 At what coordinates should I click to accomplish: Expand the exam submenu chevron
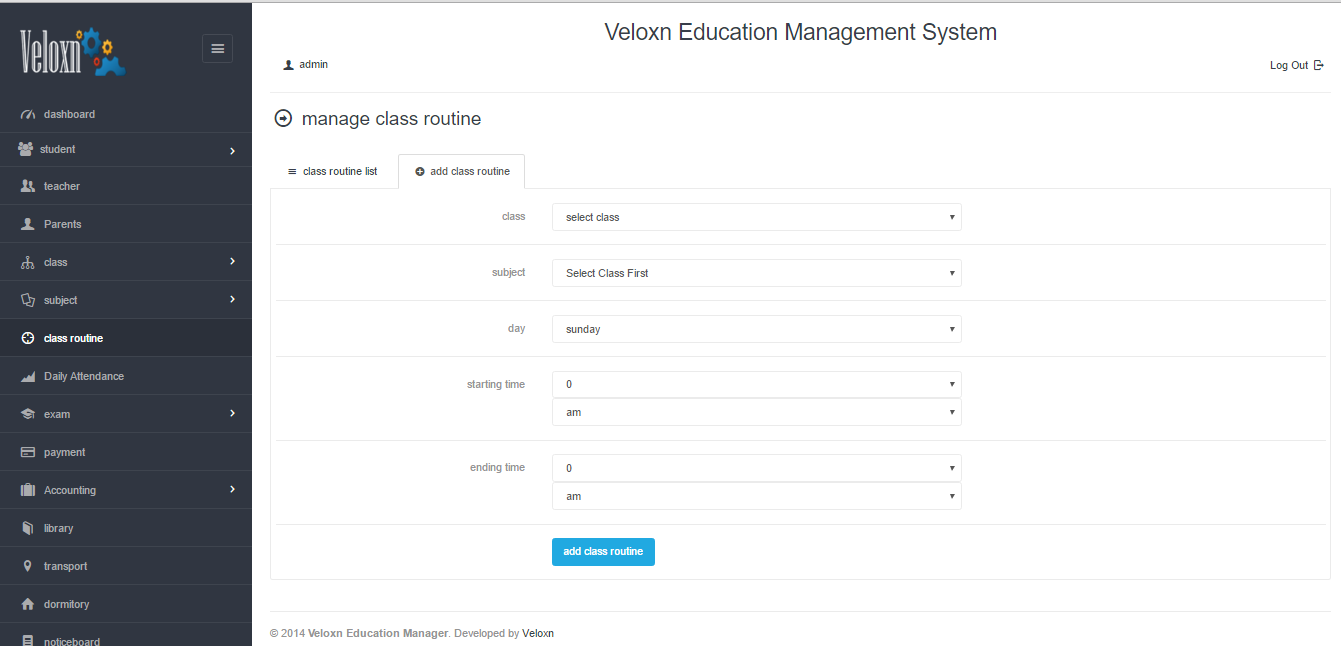(232, 413)
